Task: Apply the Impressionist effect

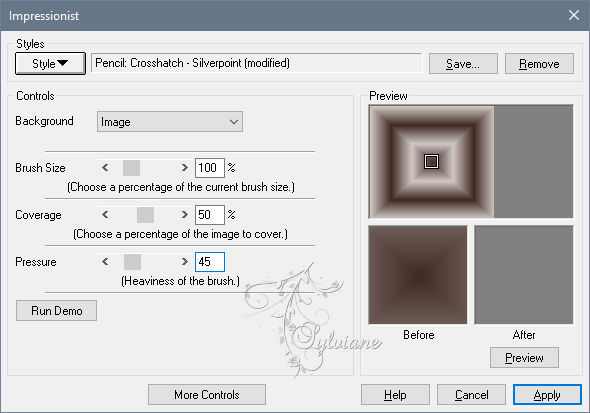Action: (547, 395)
